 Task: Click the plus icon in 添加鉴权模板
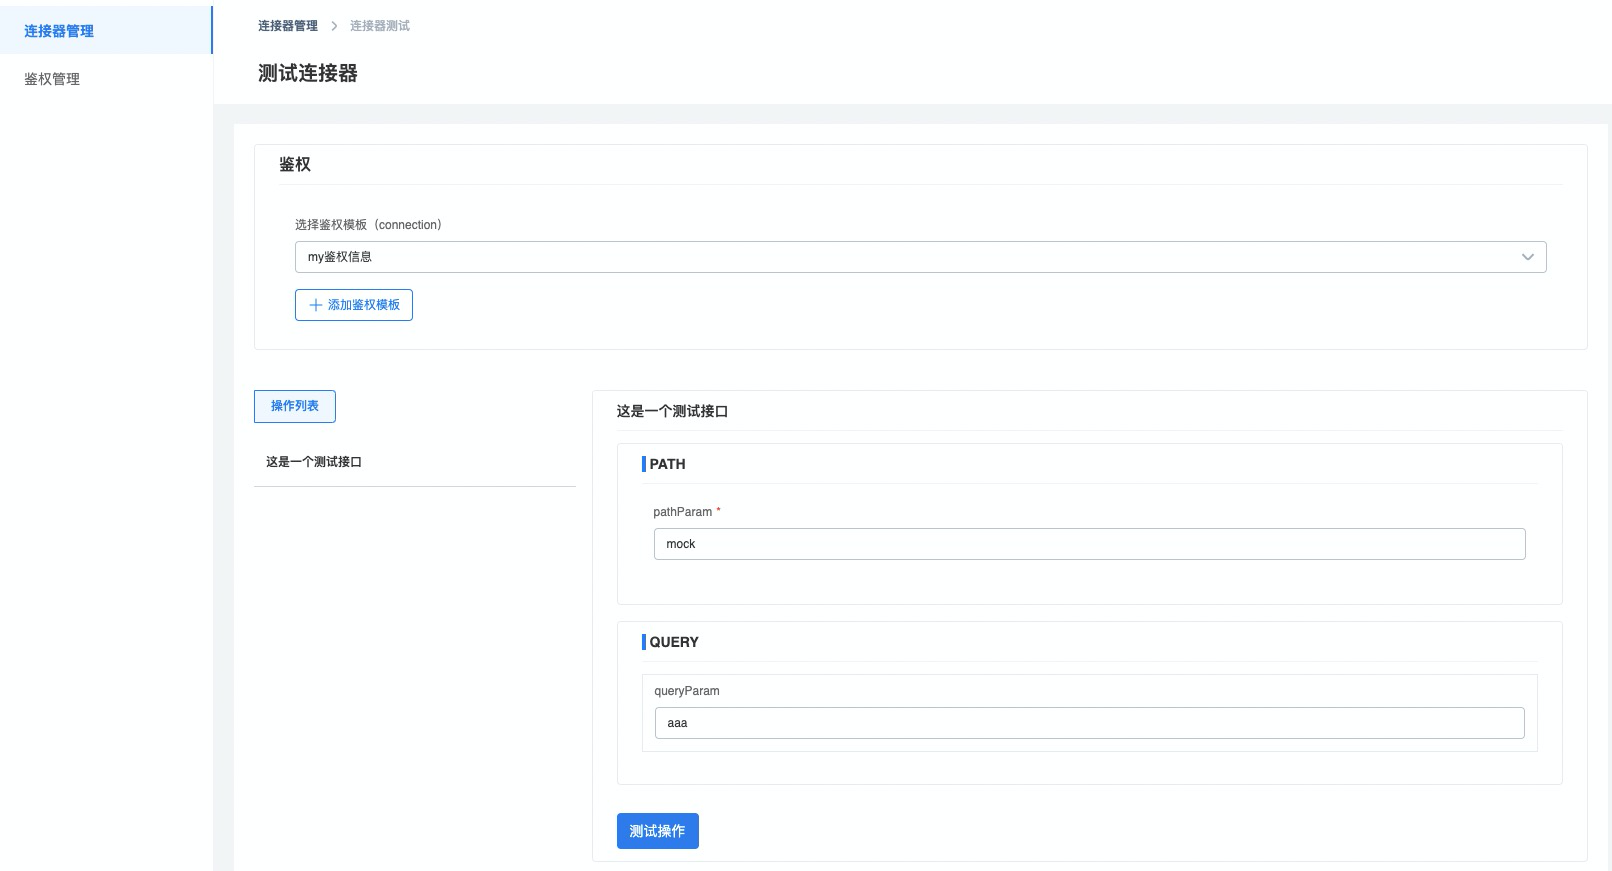316,305
